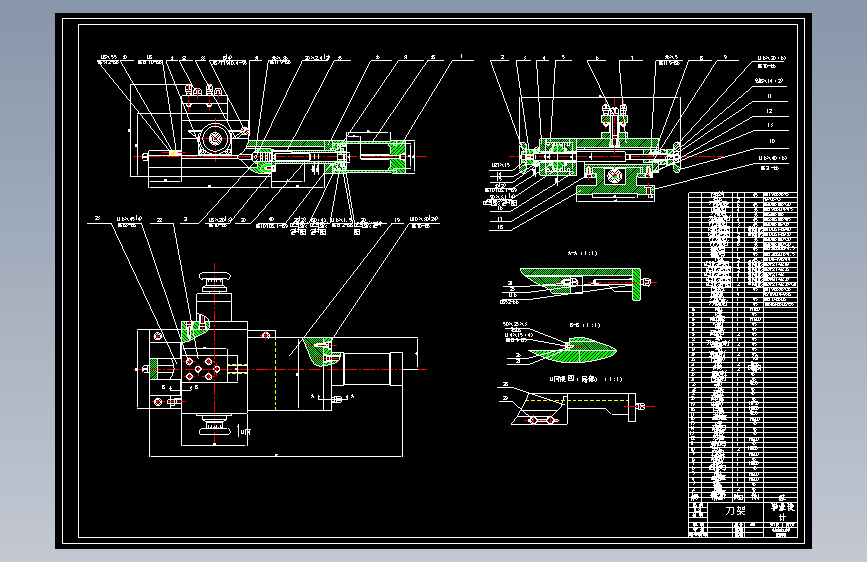Click the parts list table
This screenshot has width=867, height=562.
[x=743, y=347]
